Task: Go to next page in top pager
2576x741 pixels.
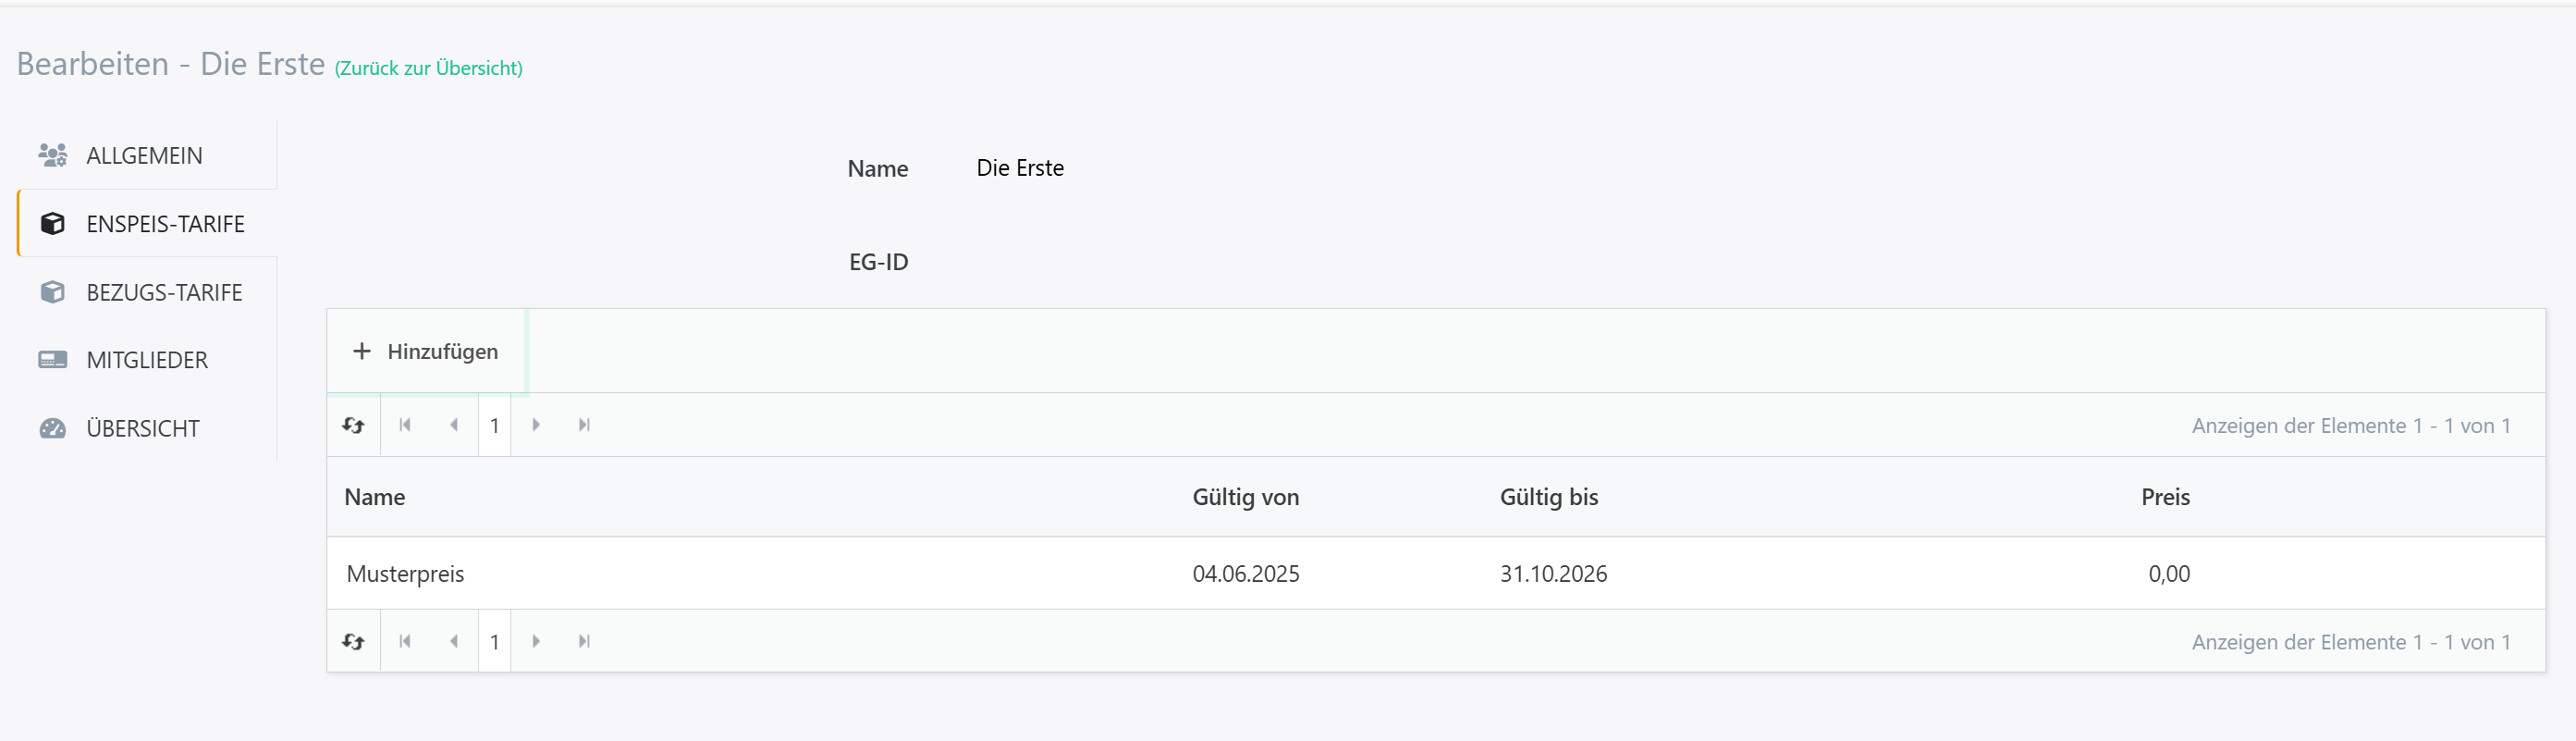Action: point(536,425)
